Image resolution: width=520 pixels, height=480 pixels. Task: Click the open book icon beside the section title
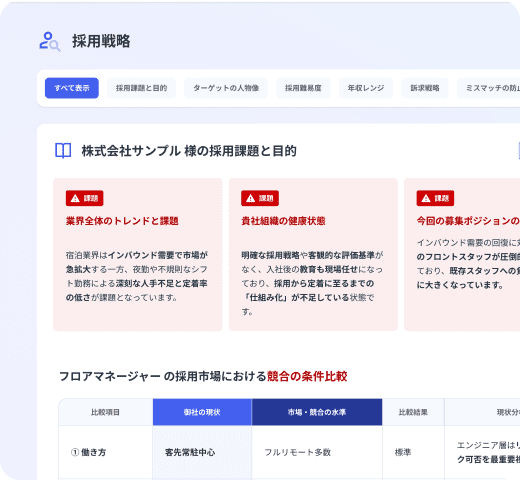click(x=63, y=151)
